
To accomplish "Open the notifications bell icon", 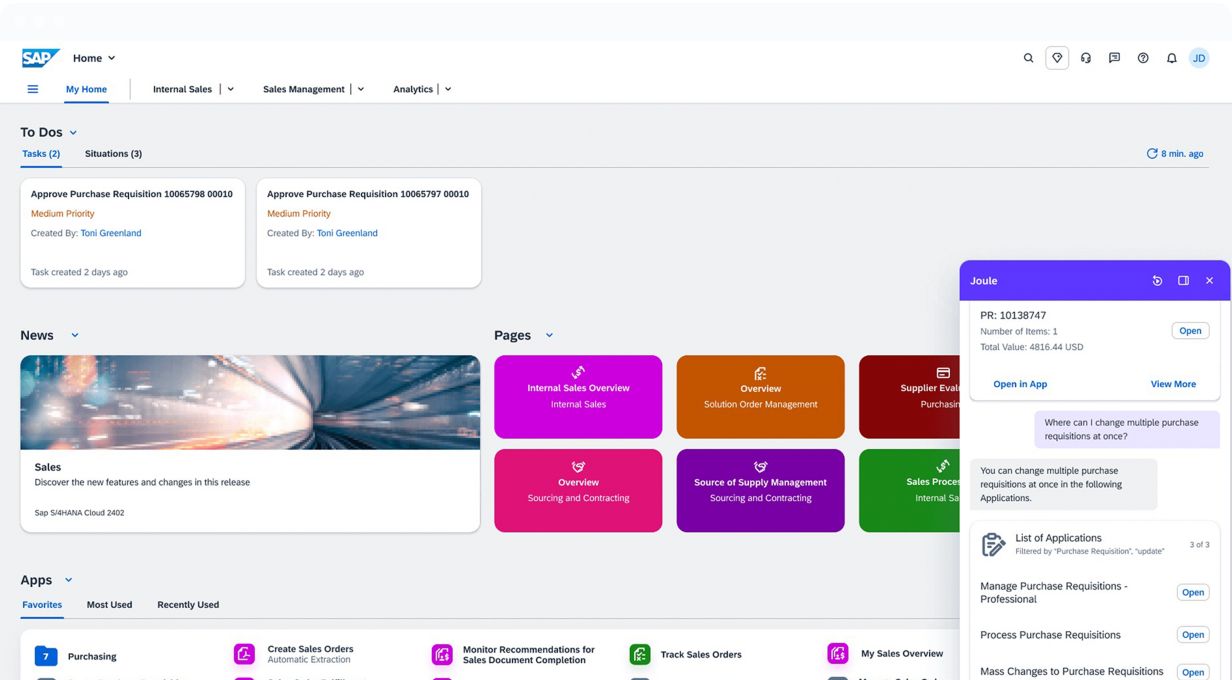I will pyautogui.click(x=1171, y=58).
